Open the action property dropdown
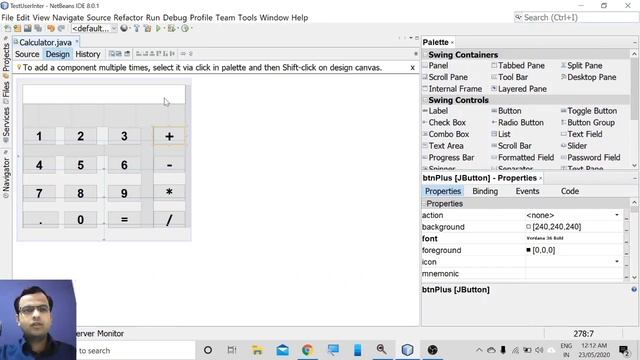Screen dimensions: 640x360 pyautogui.click(x=617, y=215)
